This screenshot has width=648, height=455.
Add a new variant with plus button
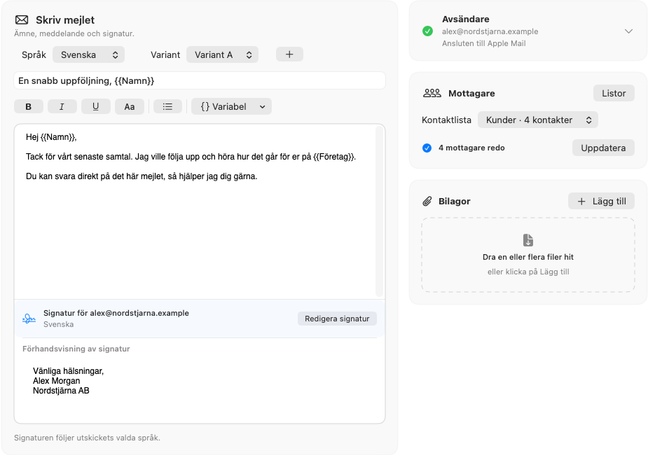pos(289,55)
